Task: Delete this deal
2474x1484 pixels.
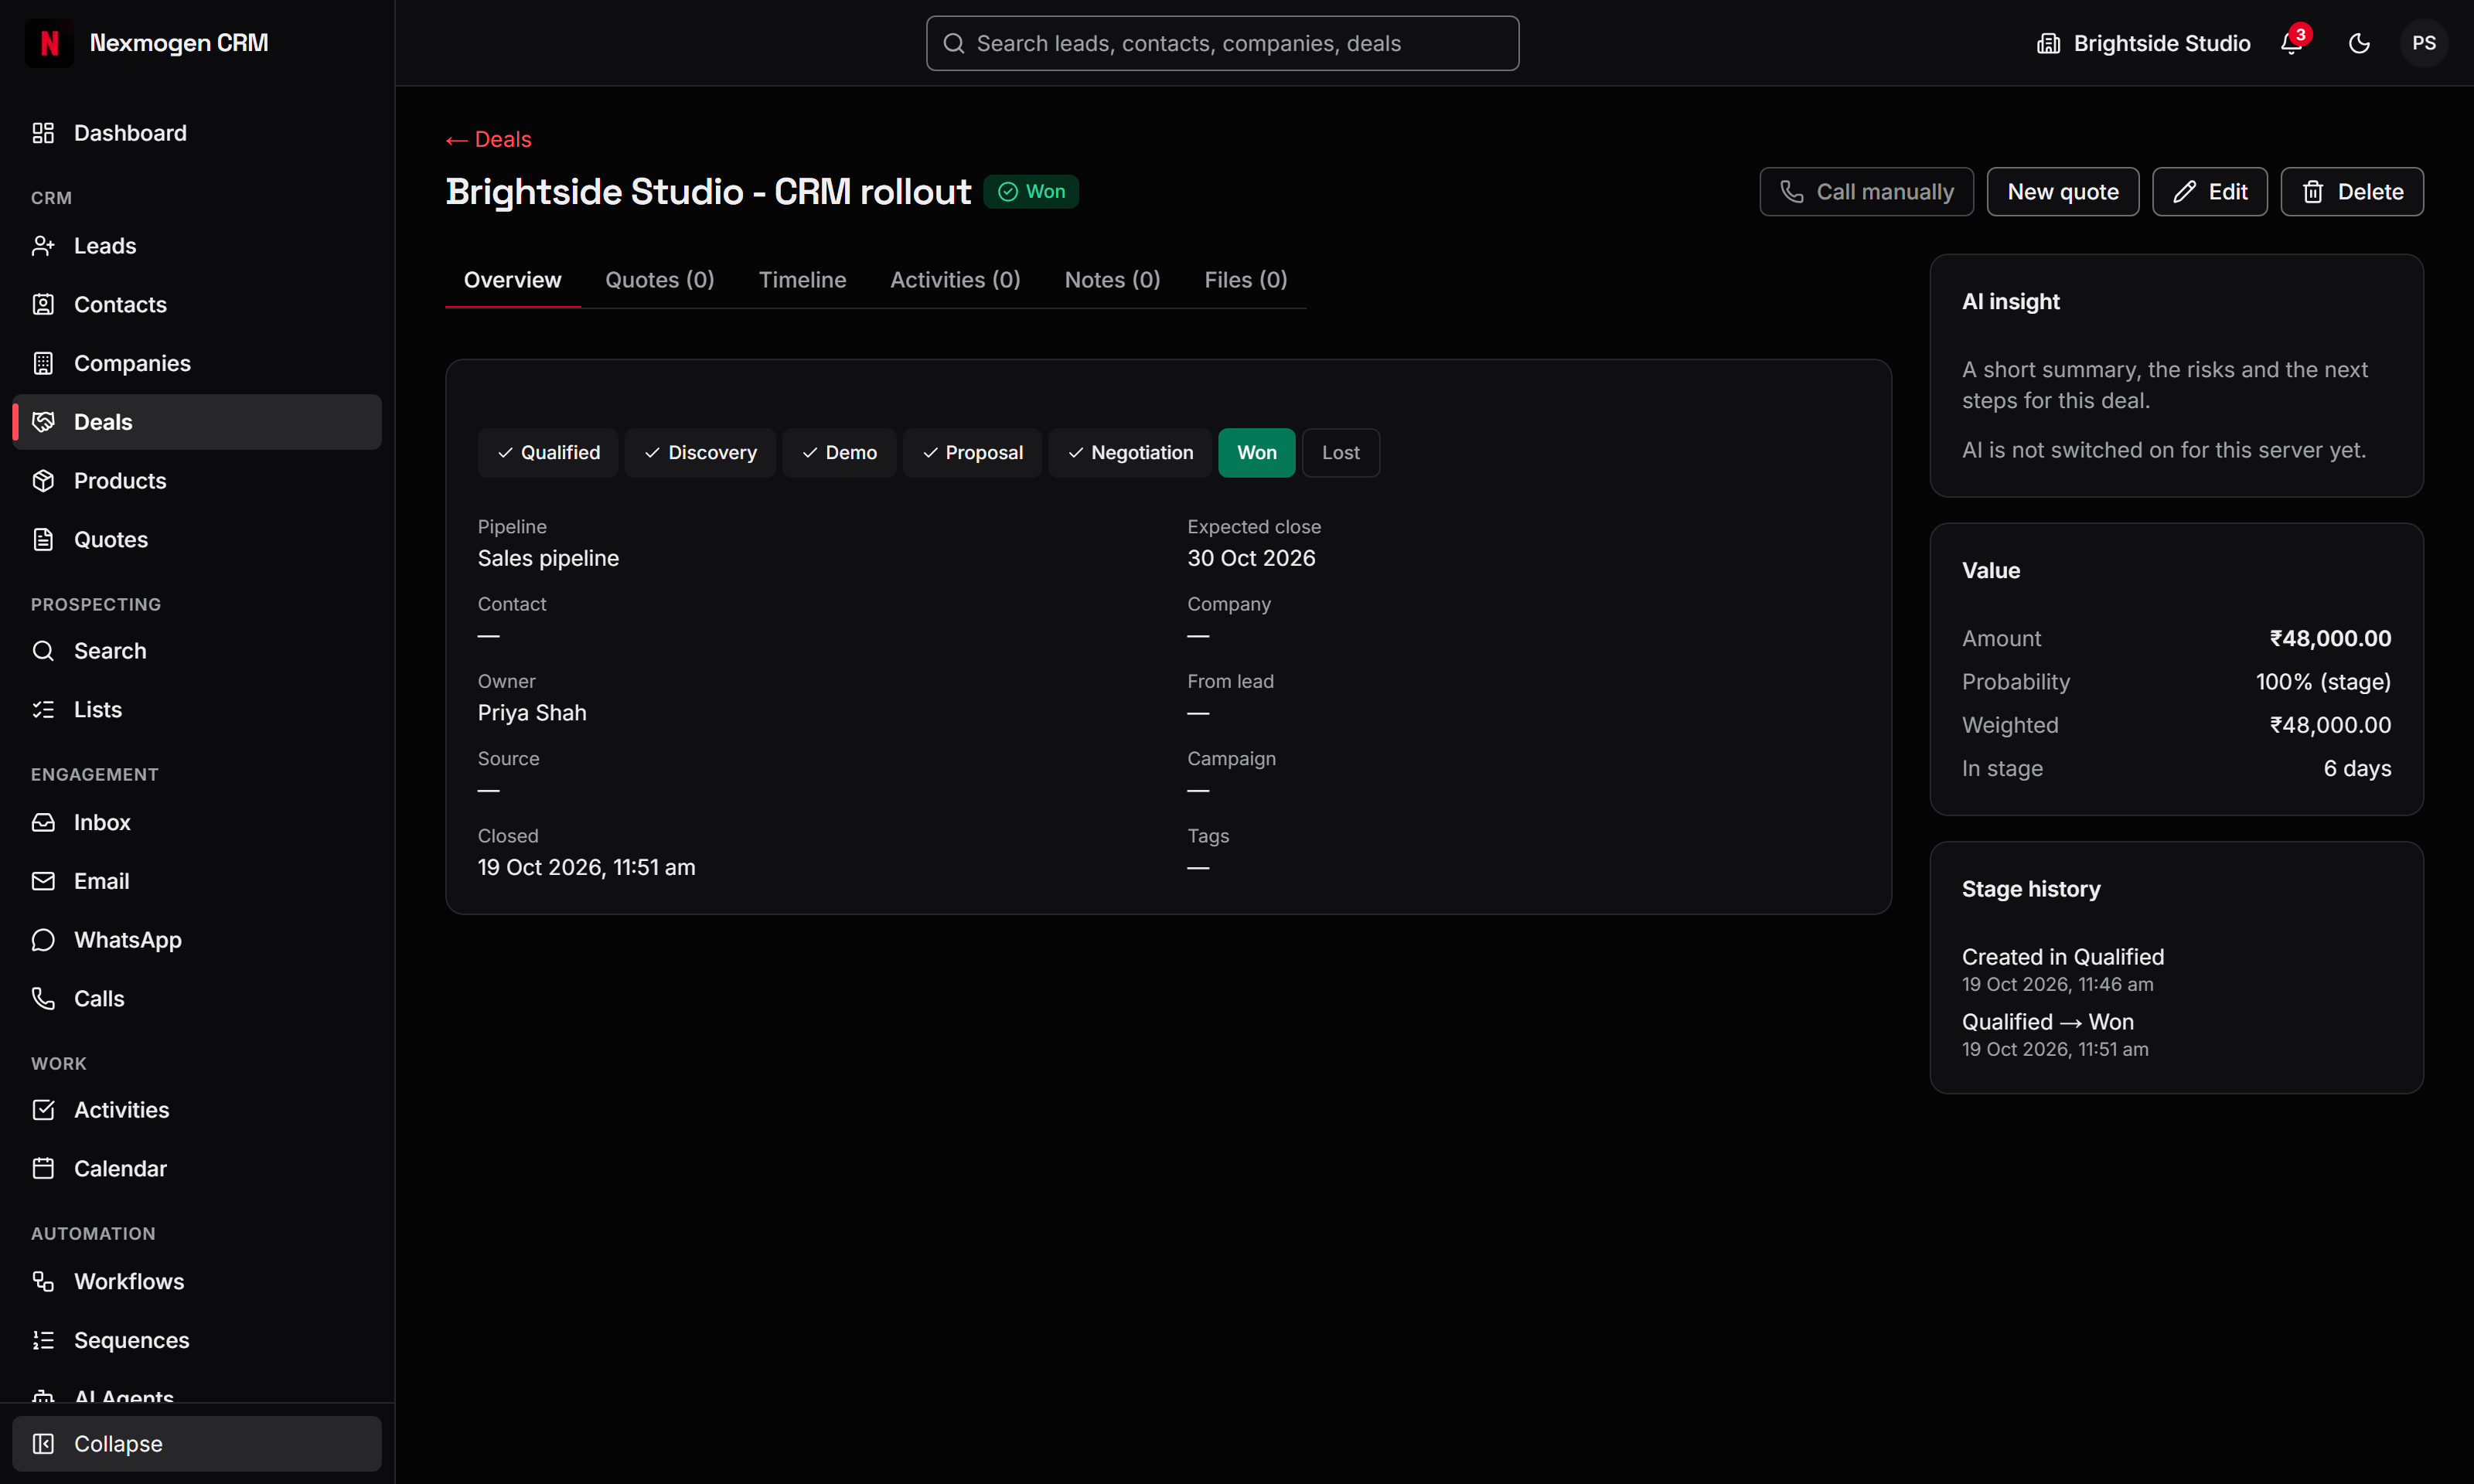Action: (2352, 191)
